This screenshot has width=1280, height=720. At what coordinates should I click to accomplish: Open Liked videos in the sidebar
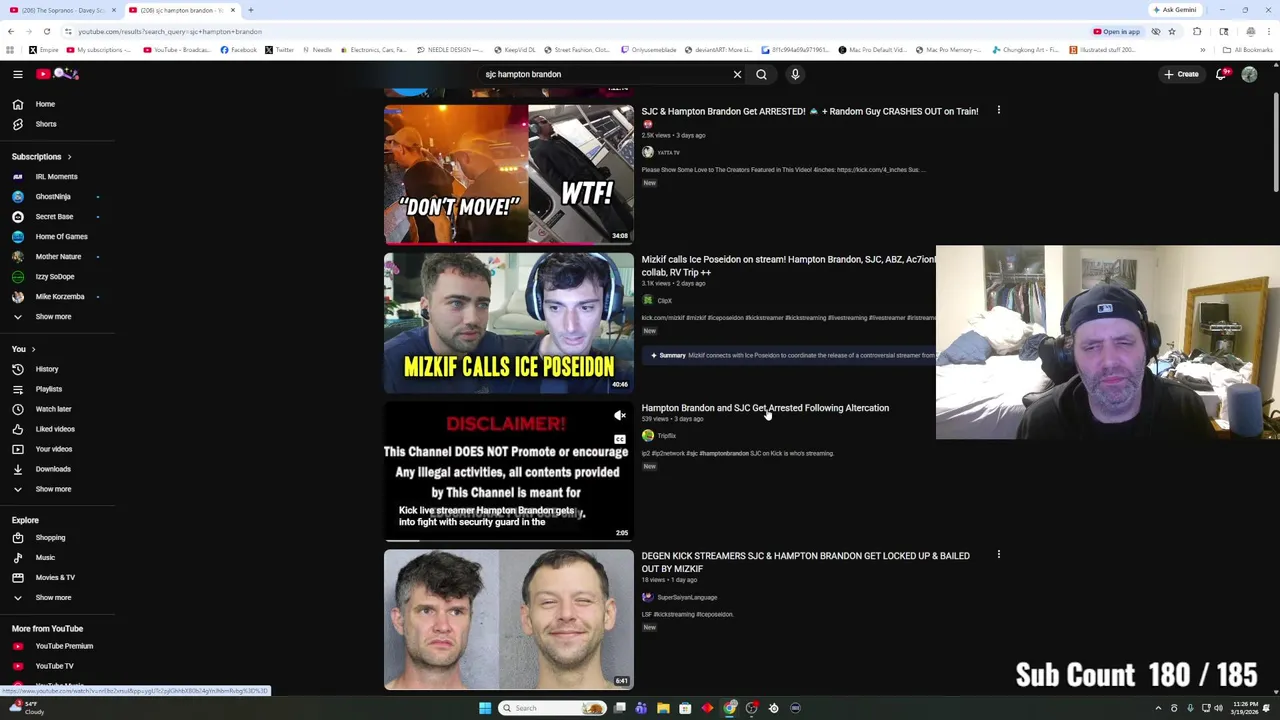point(55,429)
